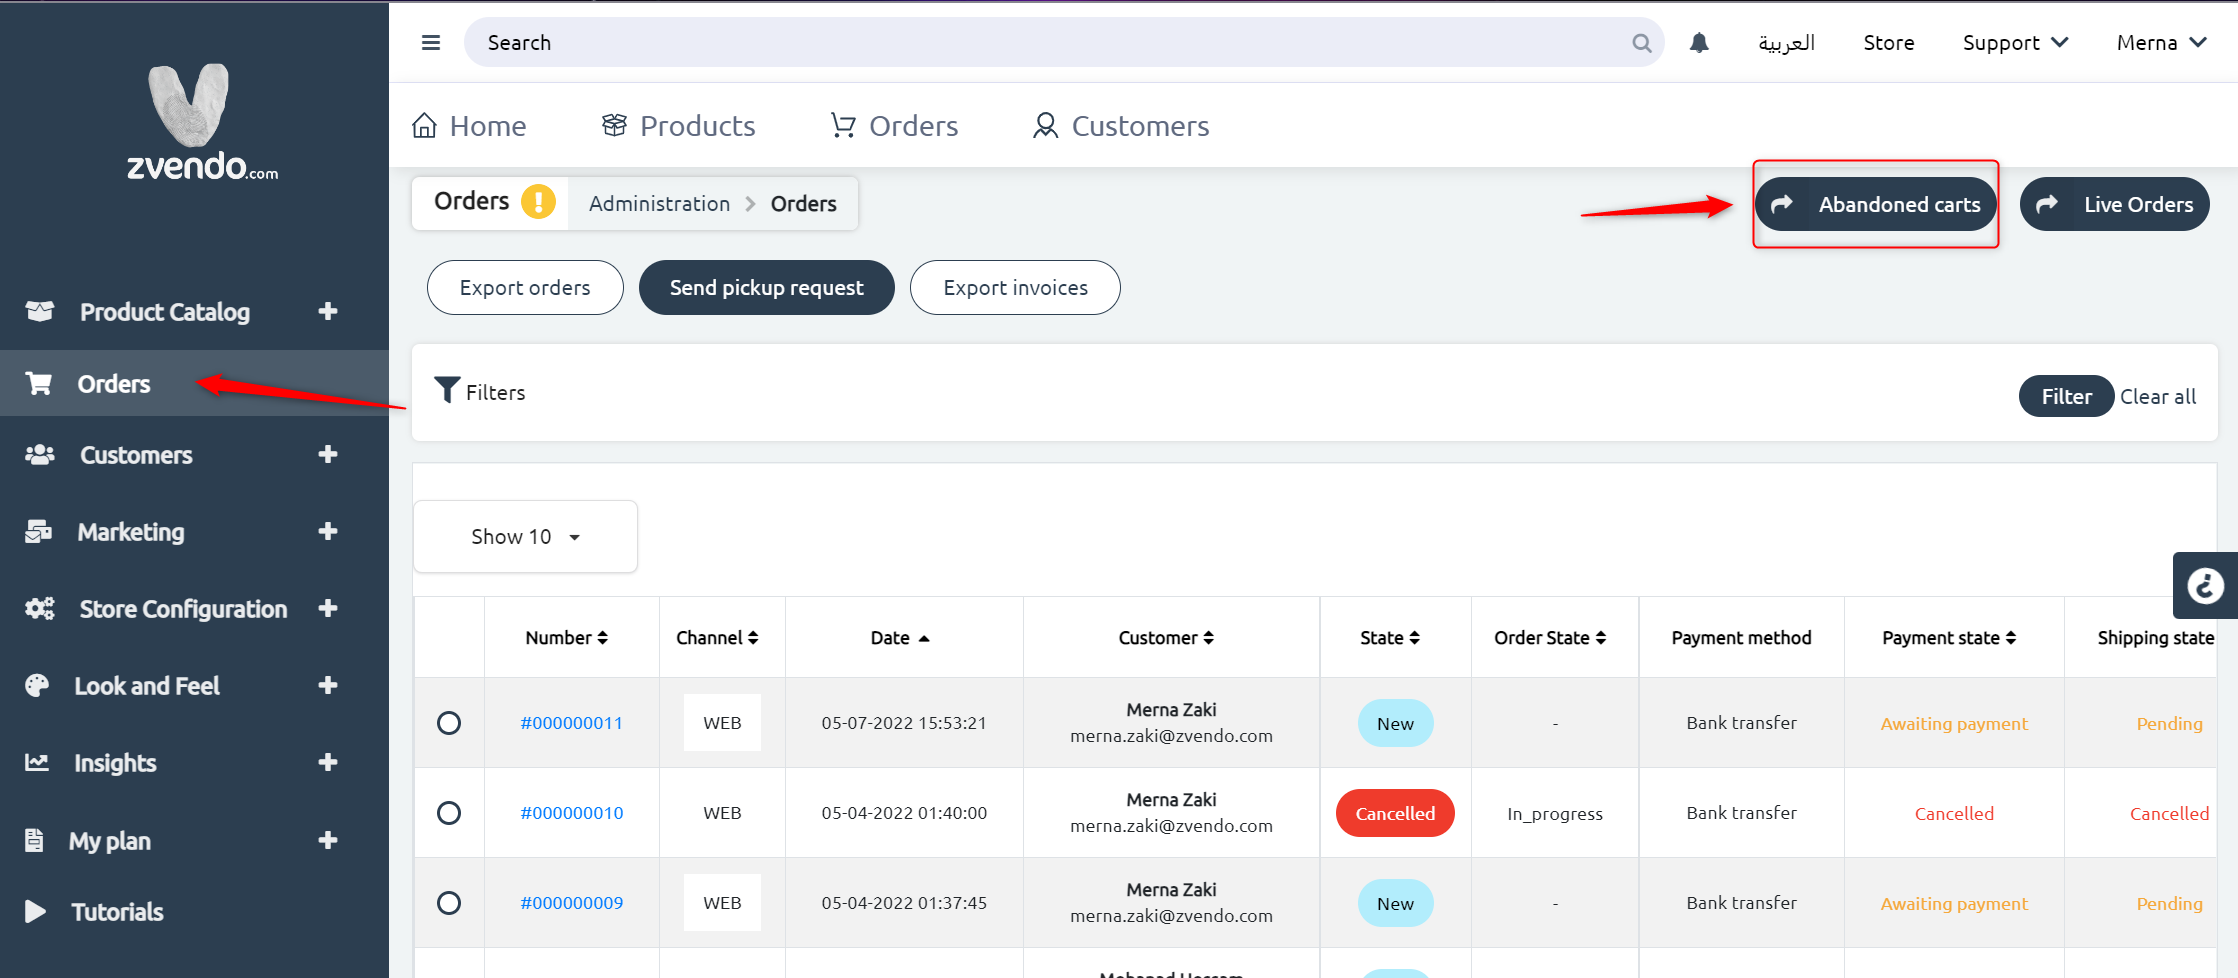Open the Show 10 rows dropdown
Screen dimensions: 2238x978
[525, 537]
